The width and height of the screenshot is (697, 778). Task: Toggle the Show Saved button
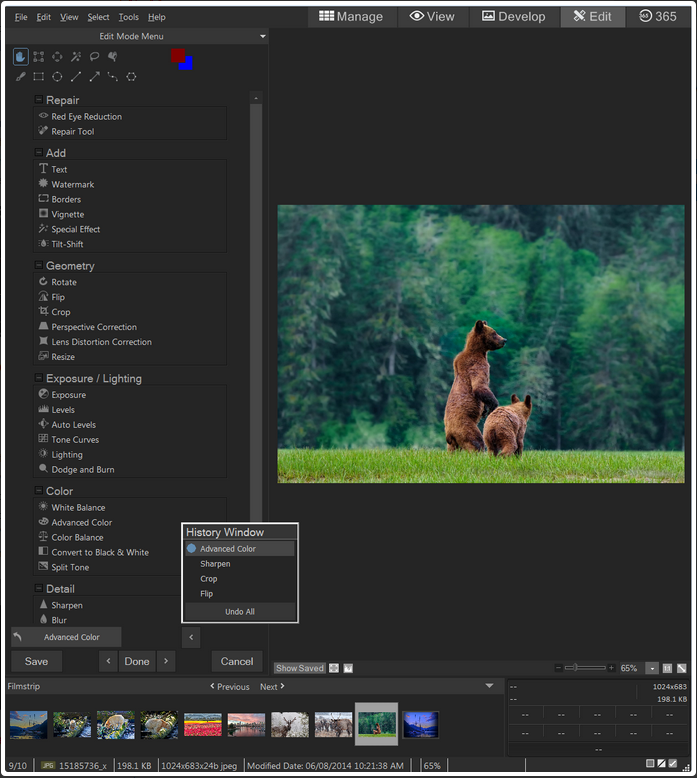tap(300, 668)
